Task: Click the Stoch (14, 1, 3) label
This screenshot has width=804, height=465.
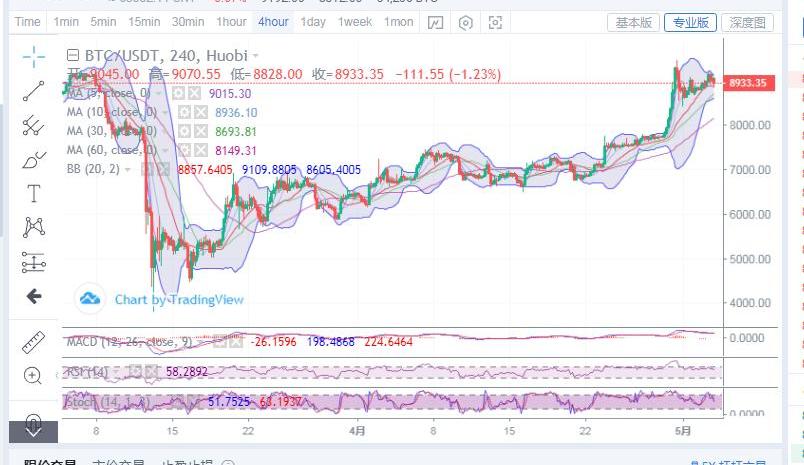Action: [107, 401]
